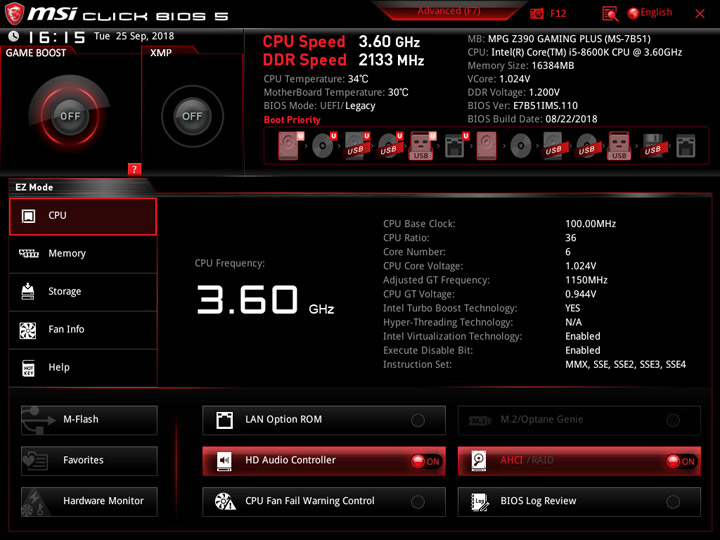
Task: Click the Fan Info fan icon
Action: pos(28,330)
